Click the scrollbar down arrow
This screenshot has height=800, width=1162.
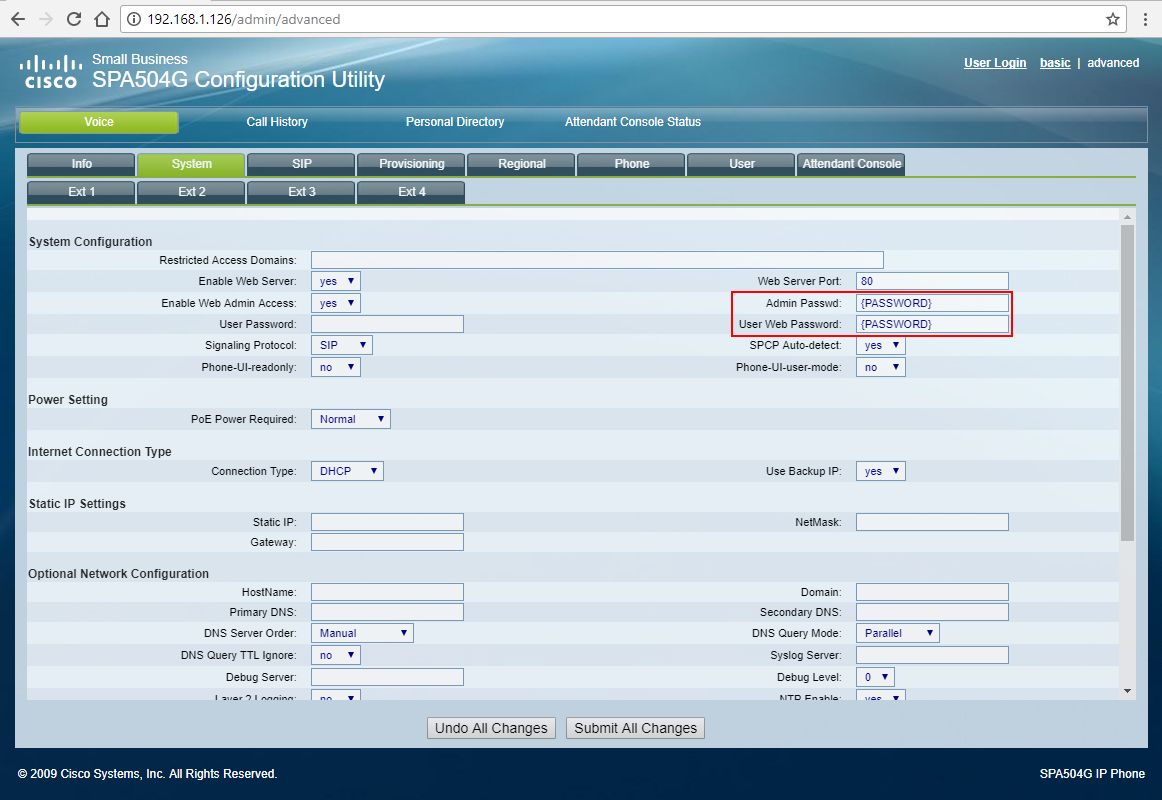pos(1127,691)
